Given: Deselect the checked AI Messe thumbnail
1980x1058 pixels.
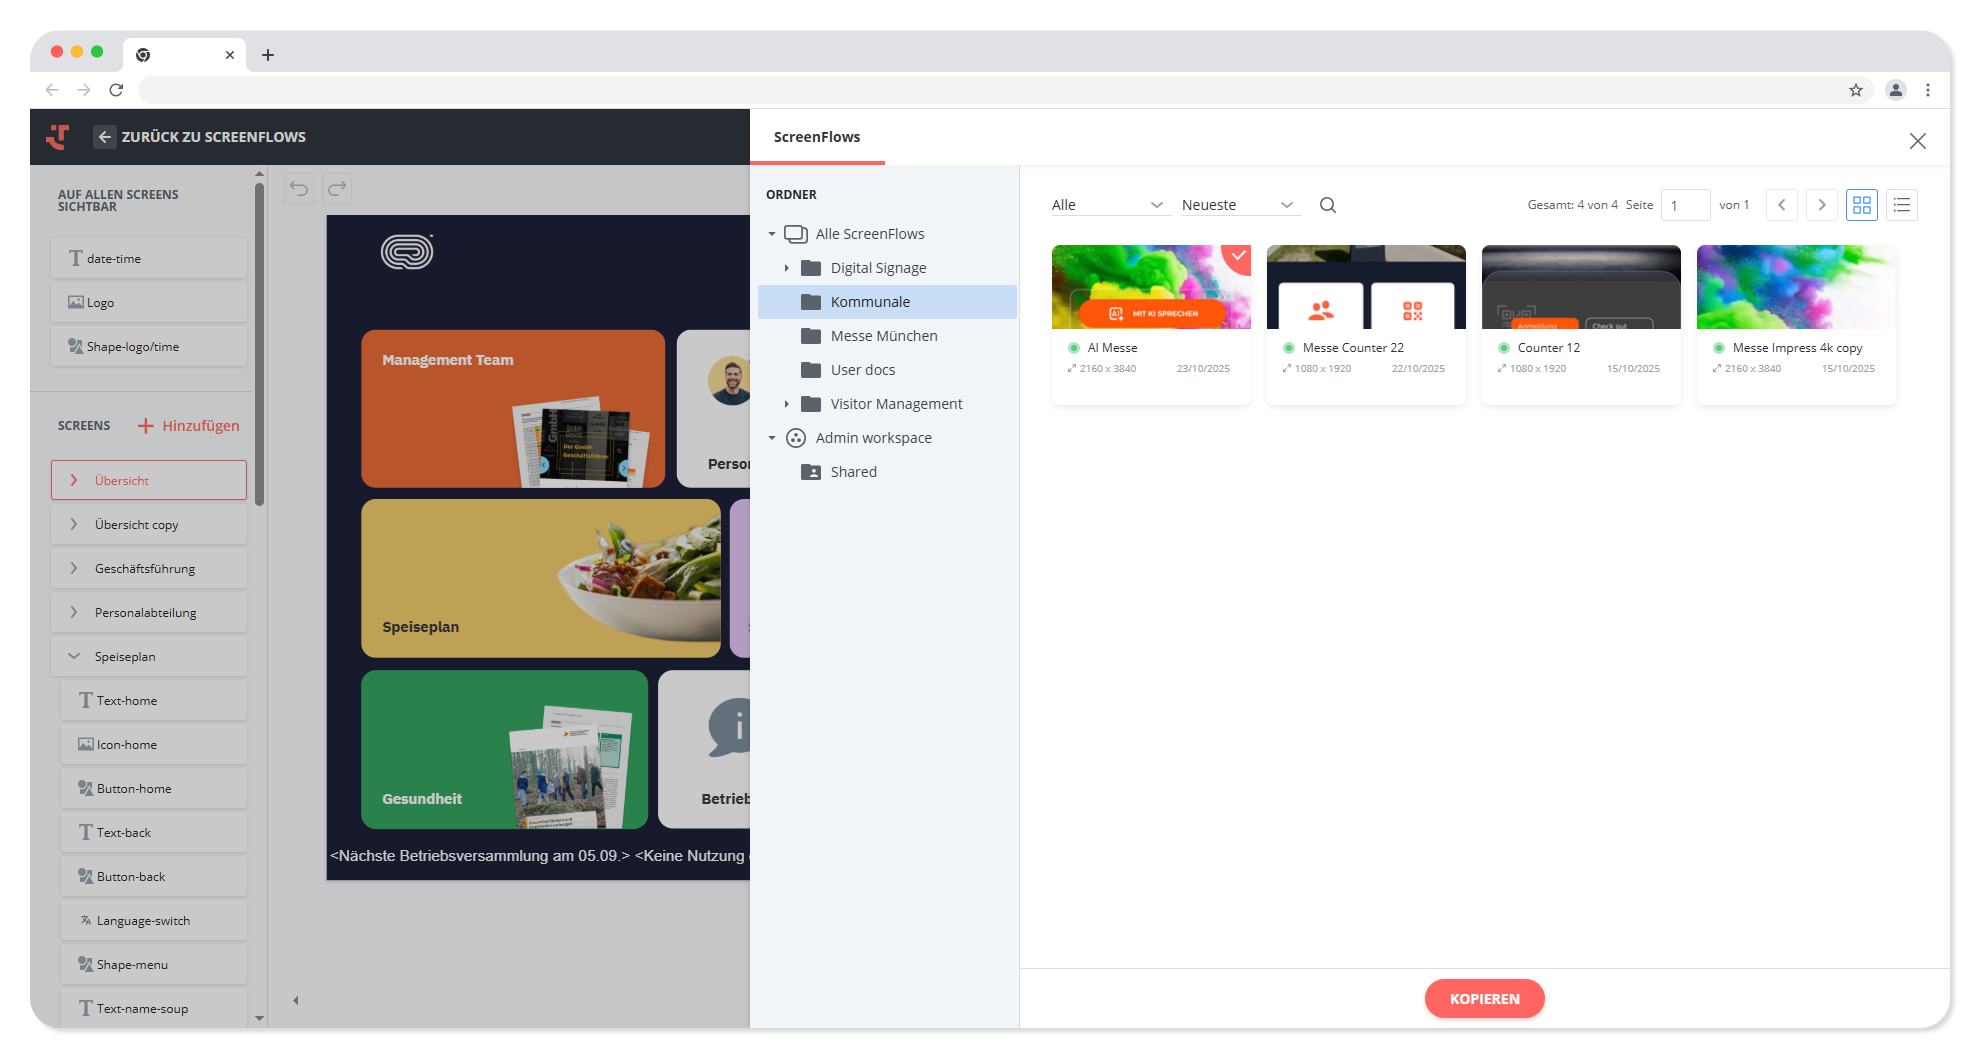Looking at the screenshot, I should 1238,257.
